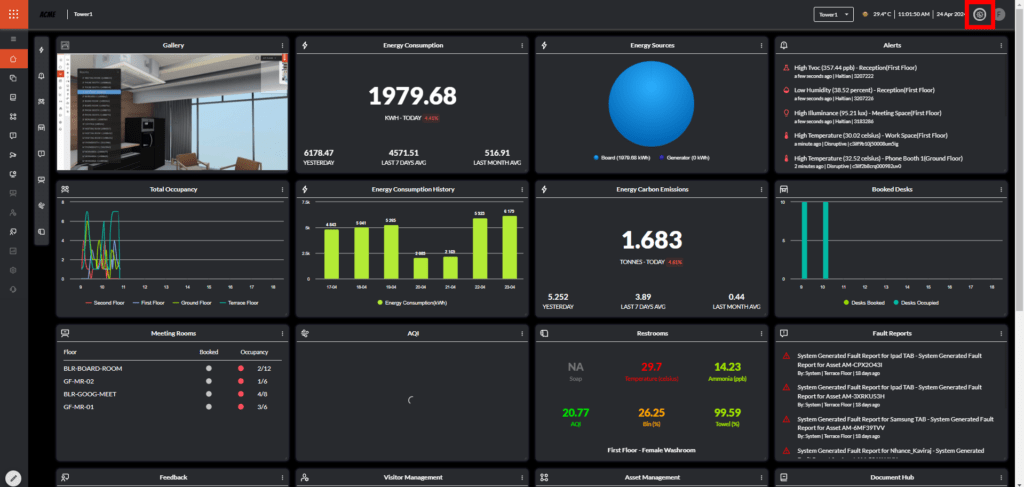Click the settings gear icon in left sidebar
The width and height of the screenshot is (1024, 487).
click(13, 270)
